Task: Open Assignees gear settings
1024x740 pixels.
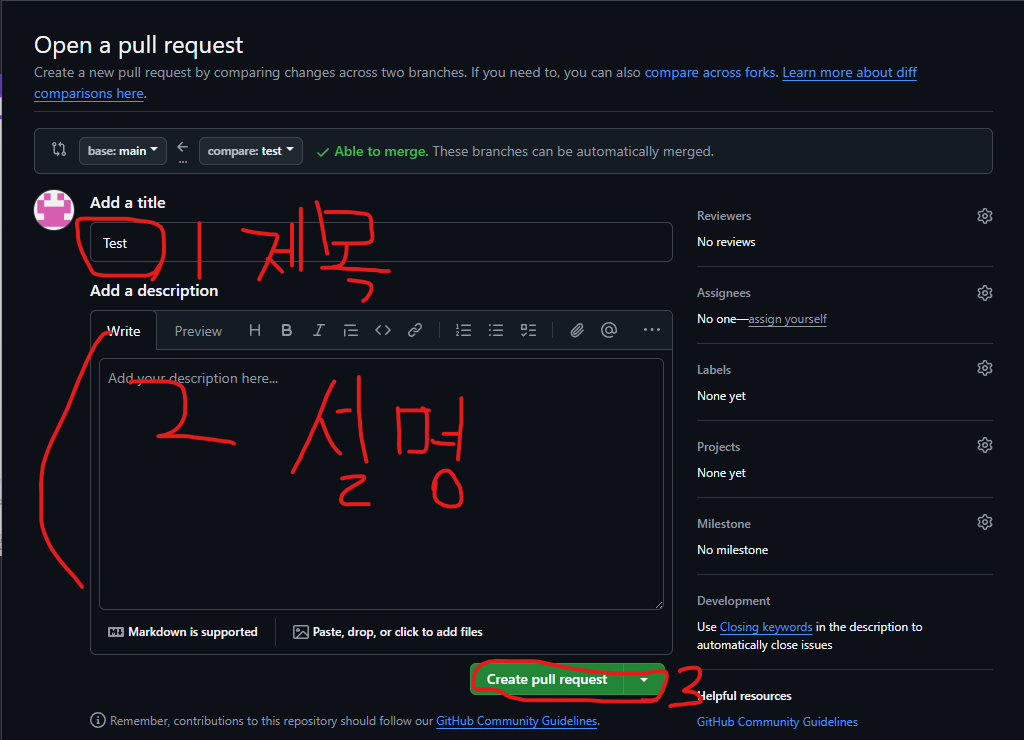Action: [x=985, y=293]
